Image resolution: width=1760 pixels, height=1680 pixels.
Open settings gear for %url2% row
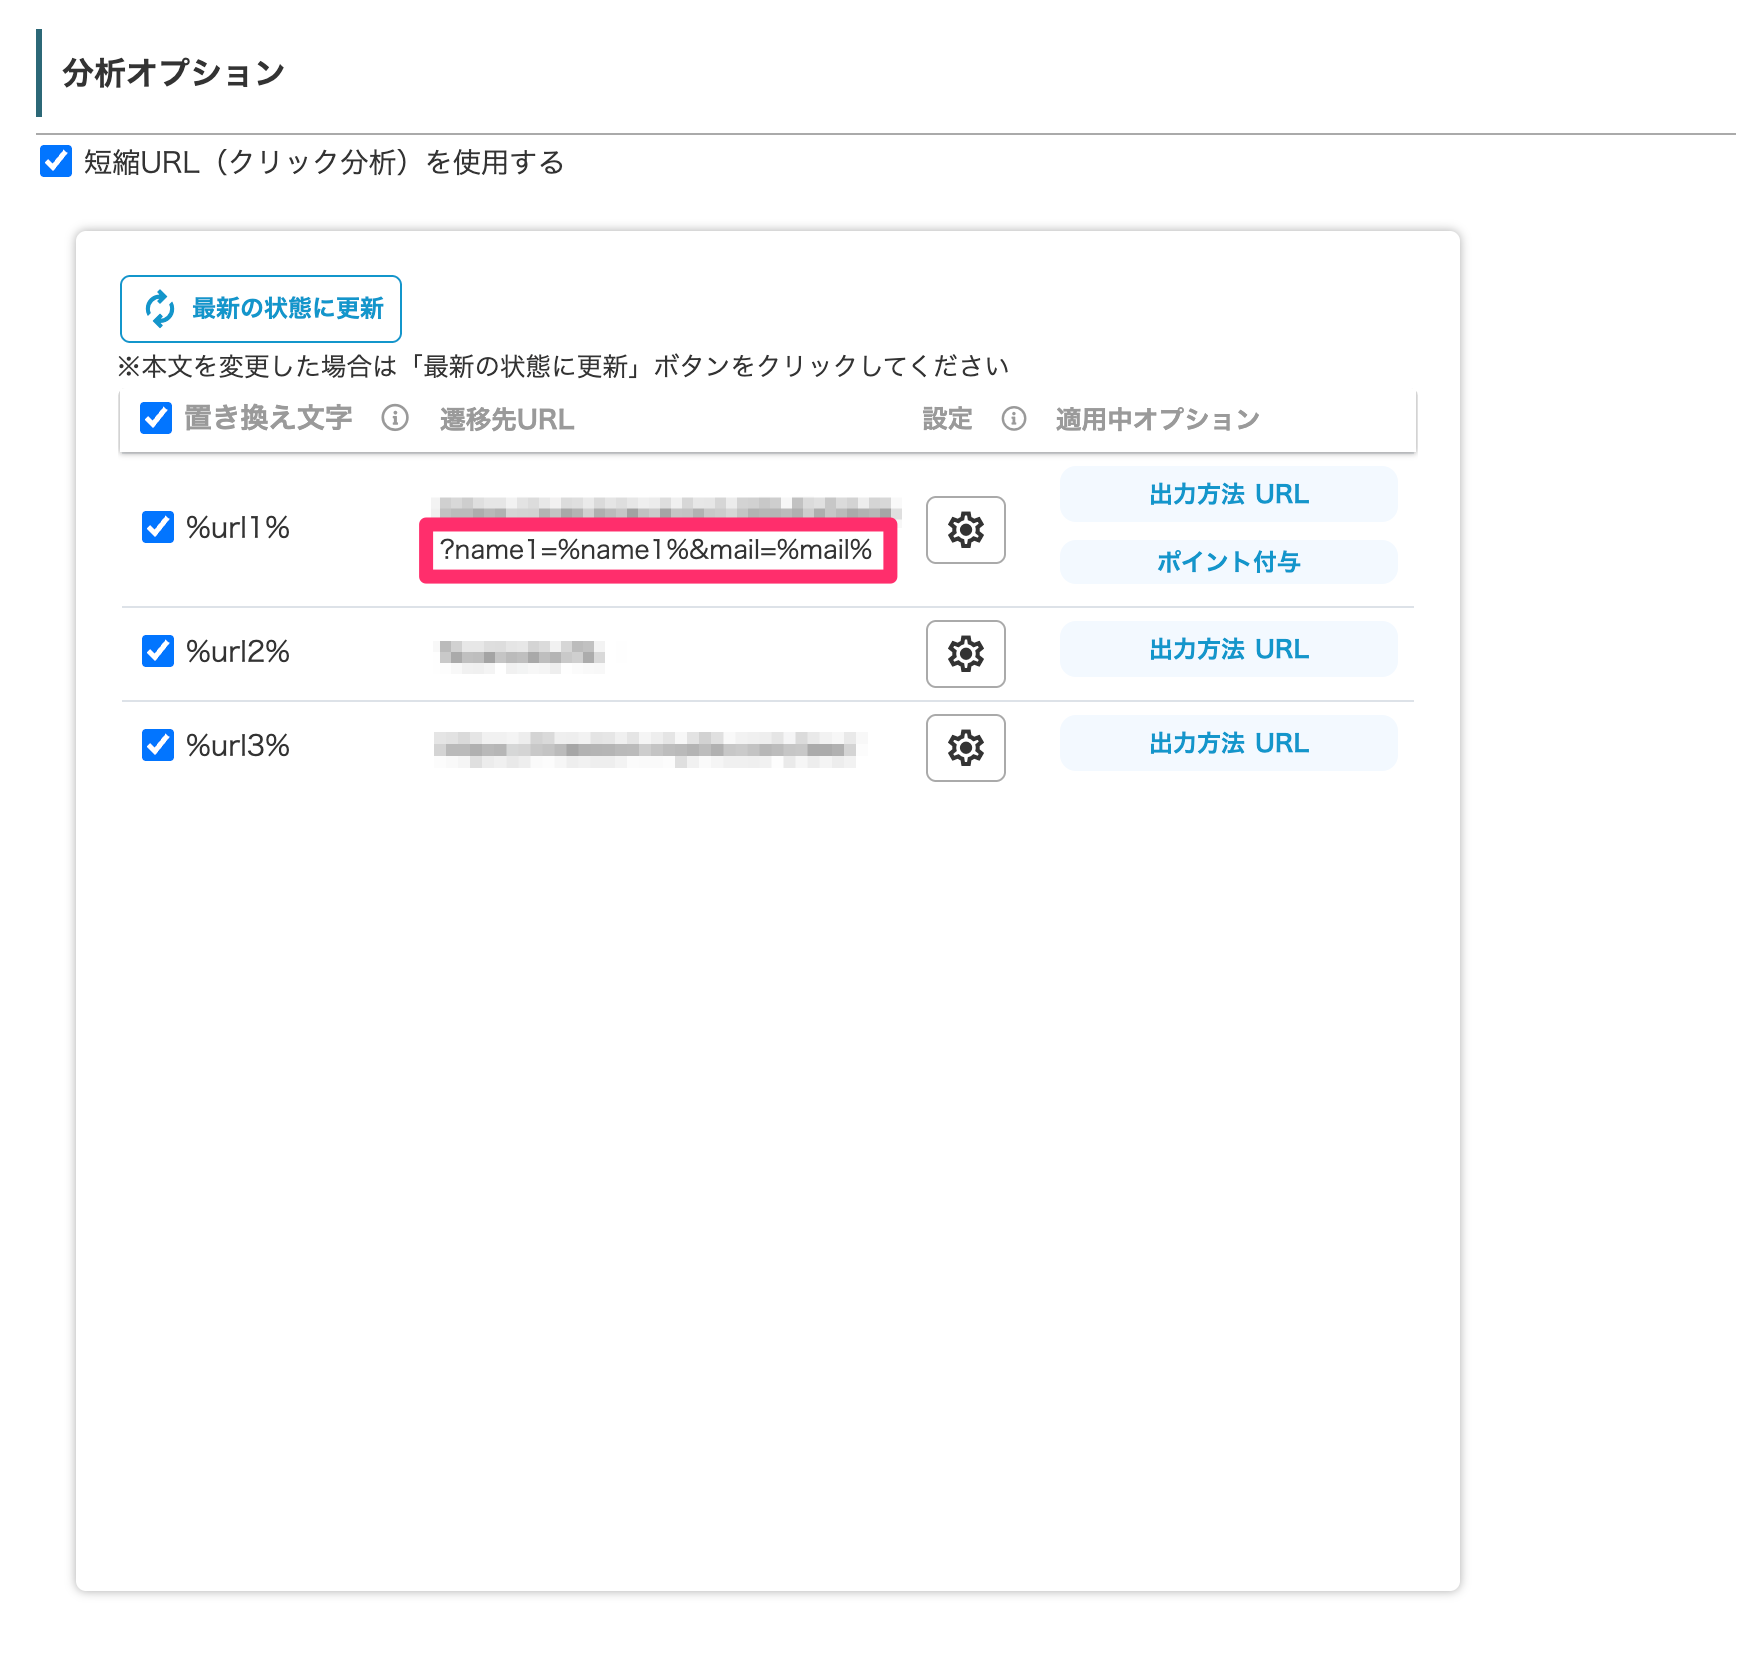[965, 654]
